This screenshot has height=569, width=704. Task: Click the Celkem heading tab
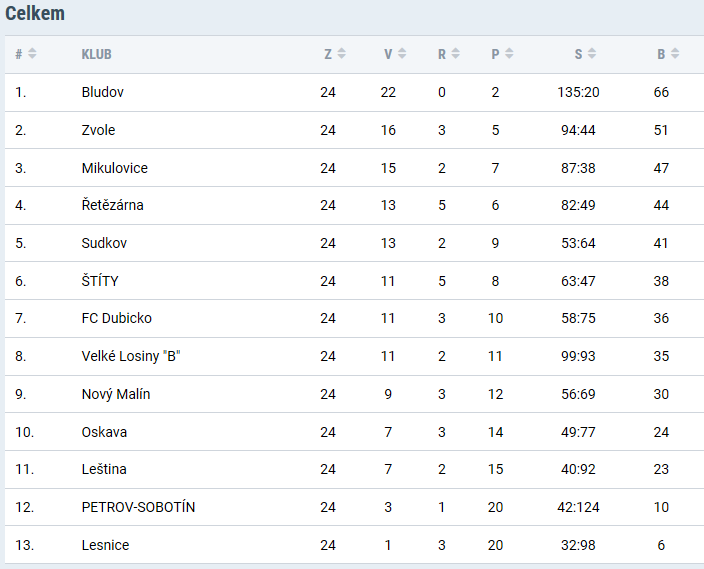click(x=35, y=13)
